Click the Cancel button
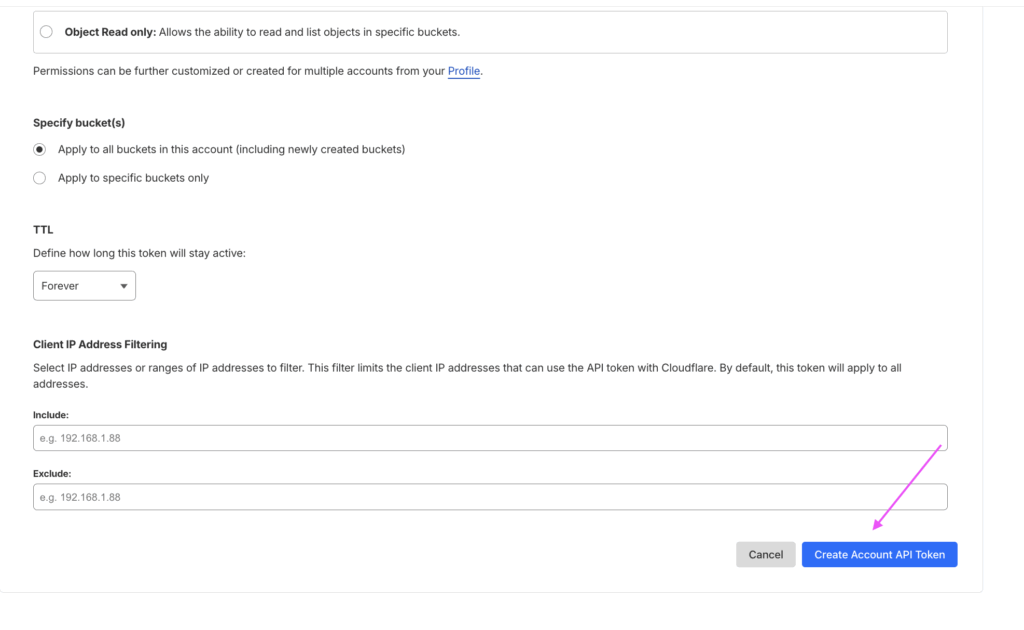 (765, 555)
